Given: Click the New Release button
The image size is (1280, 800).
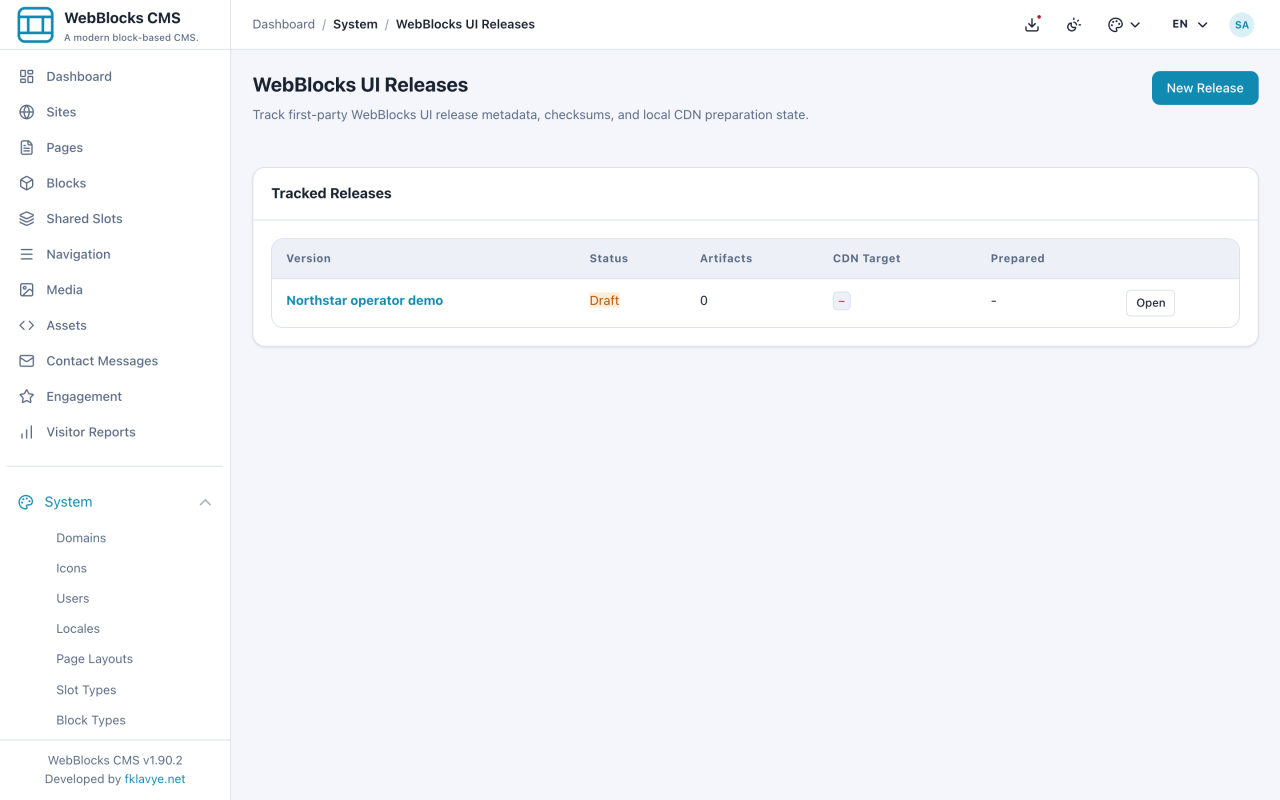Looking at the screenshot, I should point(1205,88).
